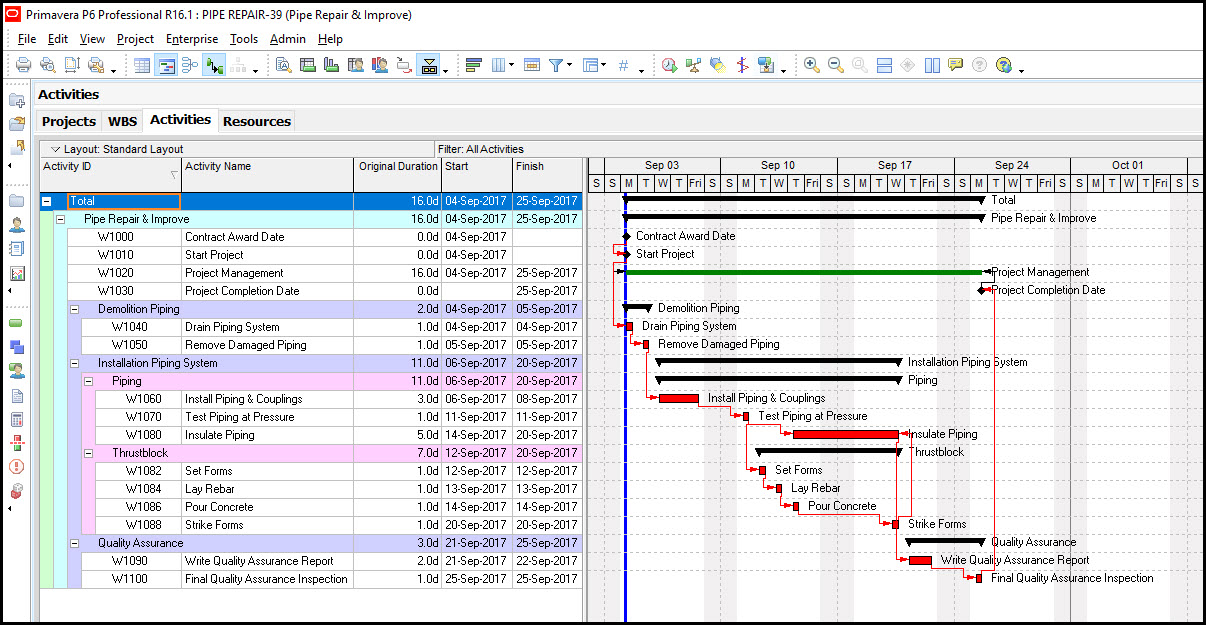Click the Schedule (clock) toolbar icon
This screenshot has height=625, width=1206.
[669, 65]
